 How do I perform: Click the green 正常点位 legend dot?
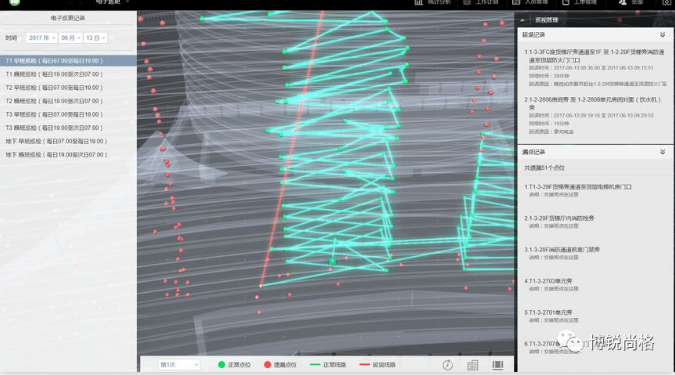tap(221, 365)
